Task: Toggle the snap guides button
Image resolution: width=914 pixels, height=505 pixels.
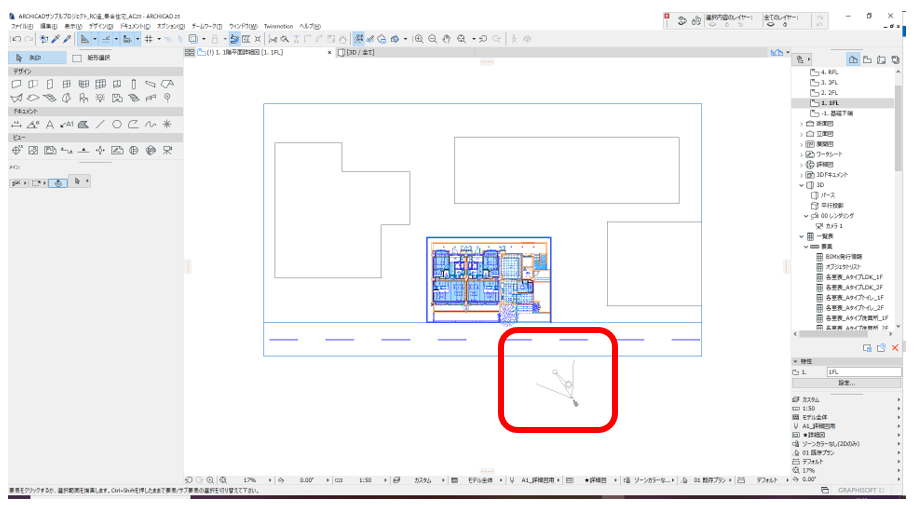Action: click(x=106, y=39)
